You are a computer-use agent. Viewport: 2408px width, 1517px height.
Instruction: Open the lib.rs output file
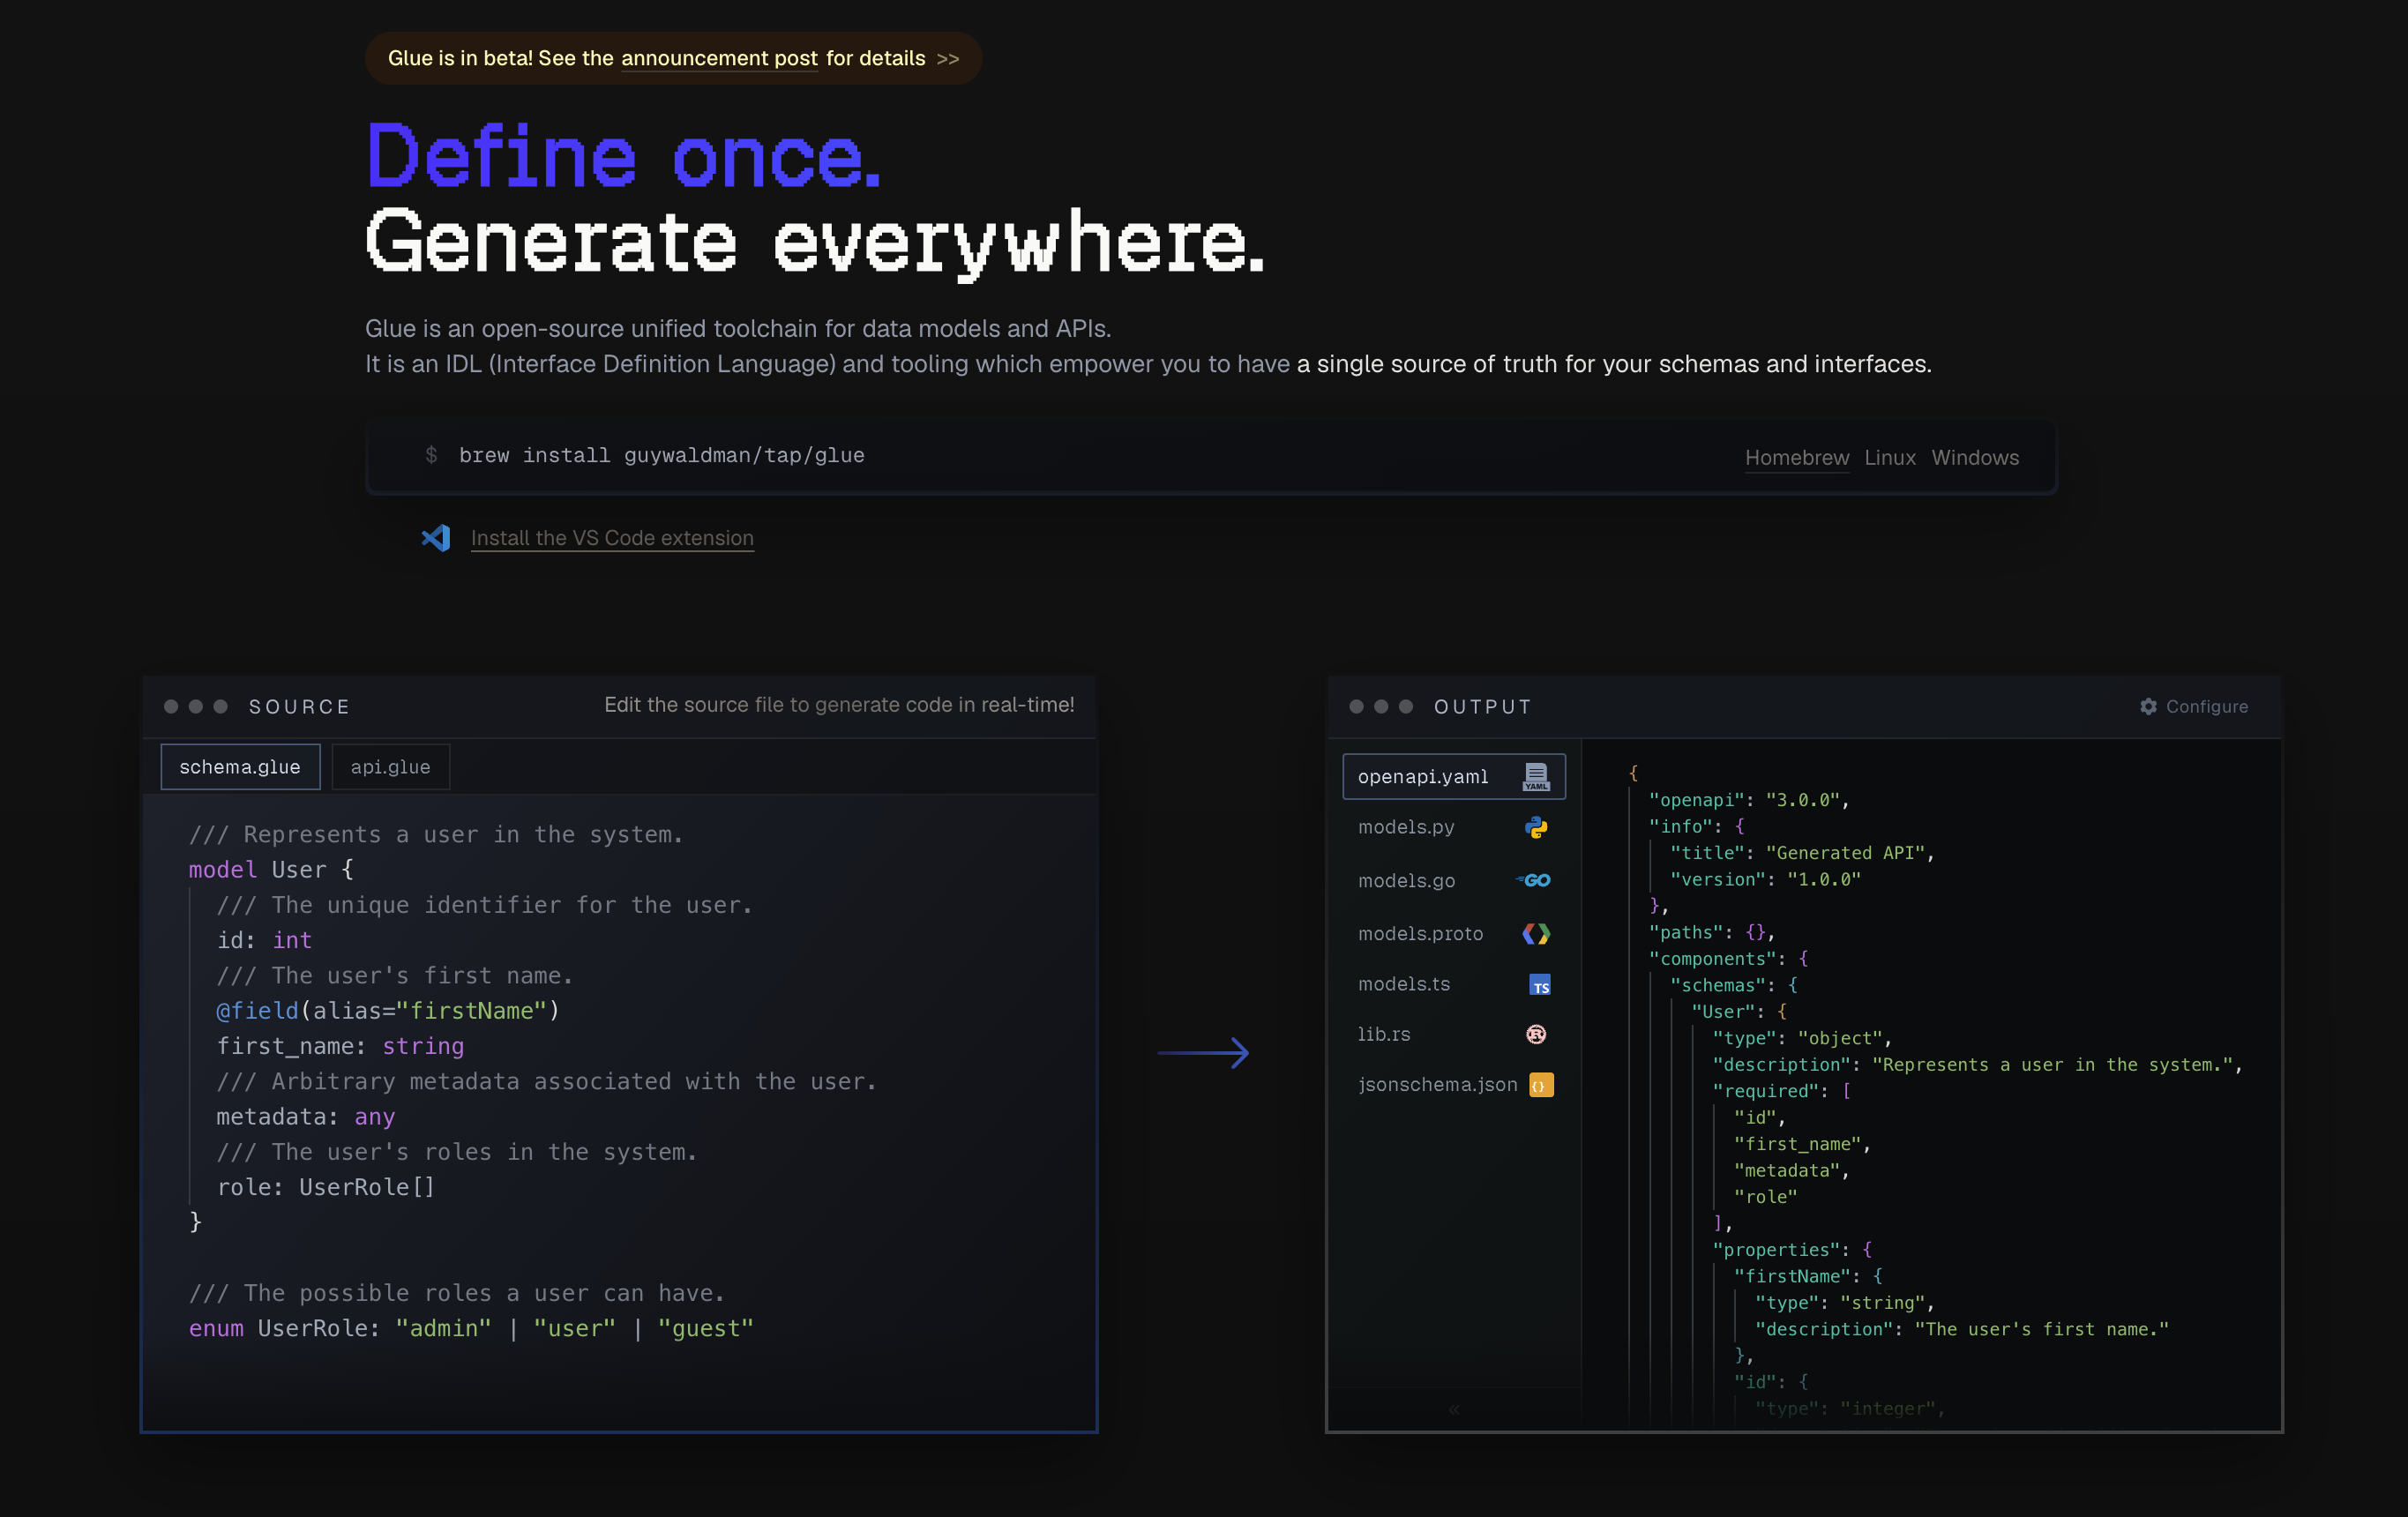1454,1035
